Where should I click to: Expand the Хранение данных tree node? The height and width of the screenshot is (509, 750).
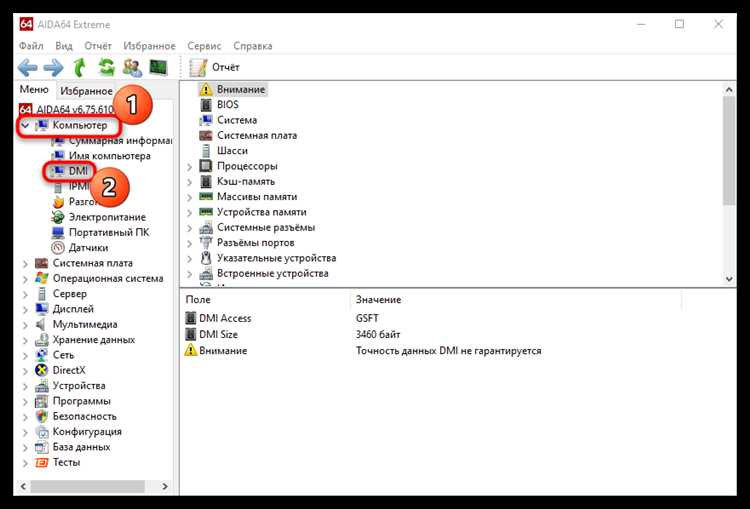[25, 340]
